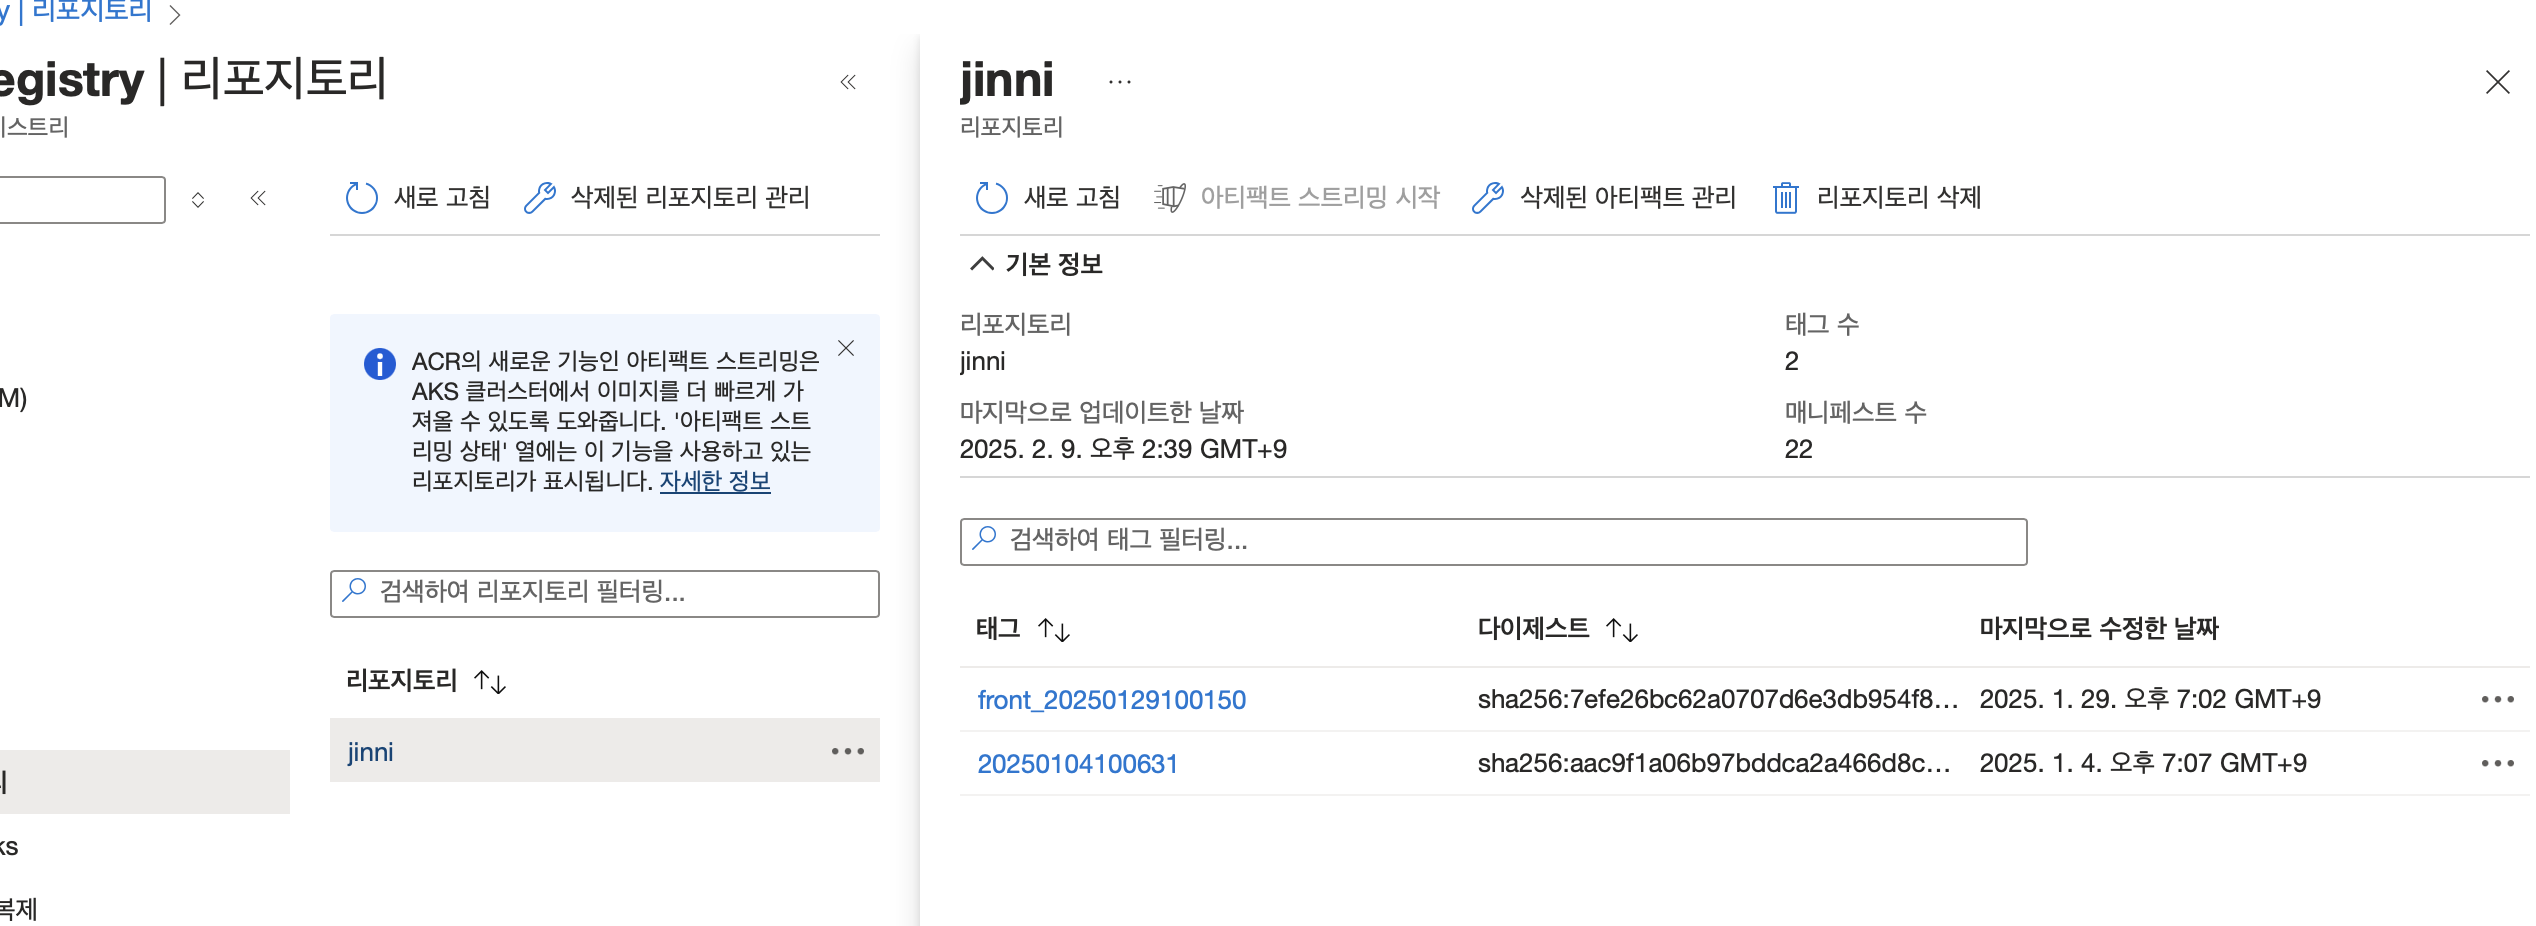The height and width of the screenshot is (926, 2536).
Task: Collapse the repositories pane with double chevron
Action: click(850, 81)
